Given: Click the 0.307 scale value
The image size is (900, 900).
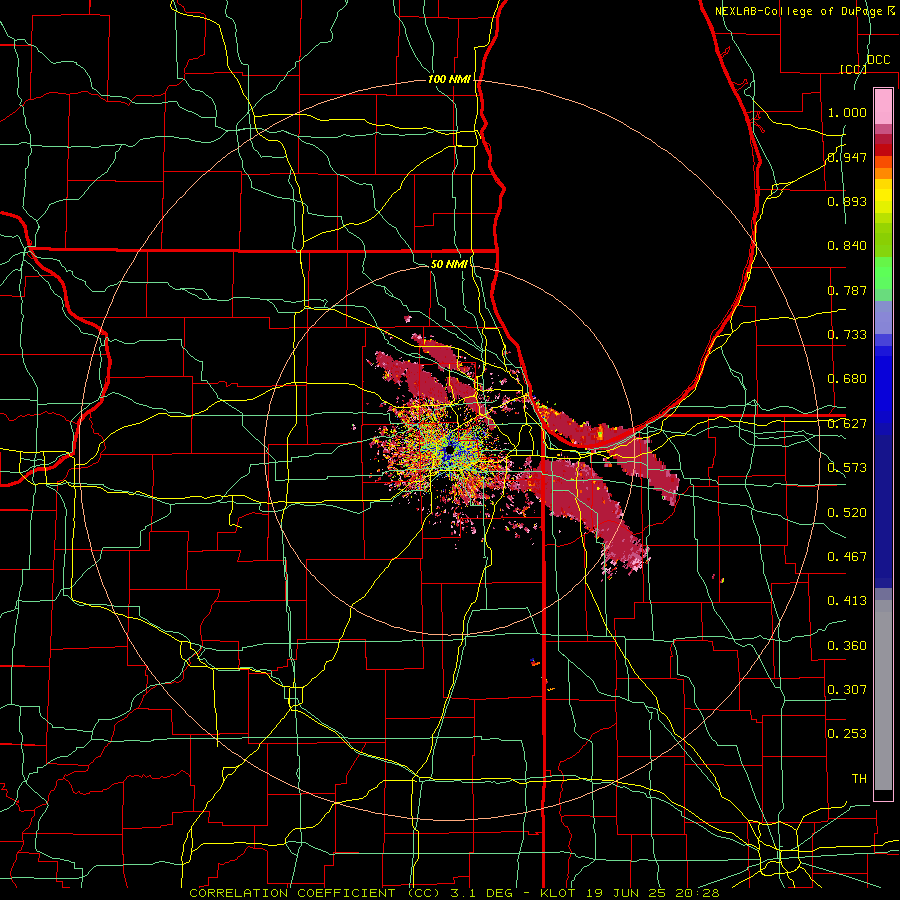Looking at the screenshot, I should click(847, 690).
